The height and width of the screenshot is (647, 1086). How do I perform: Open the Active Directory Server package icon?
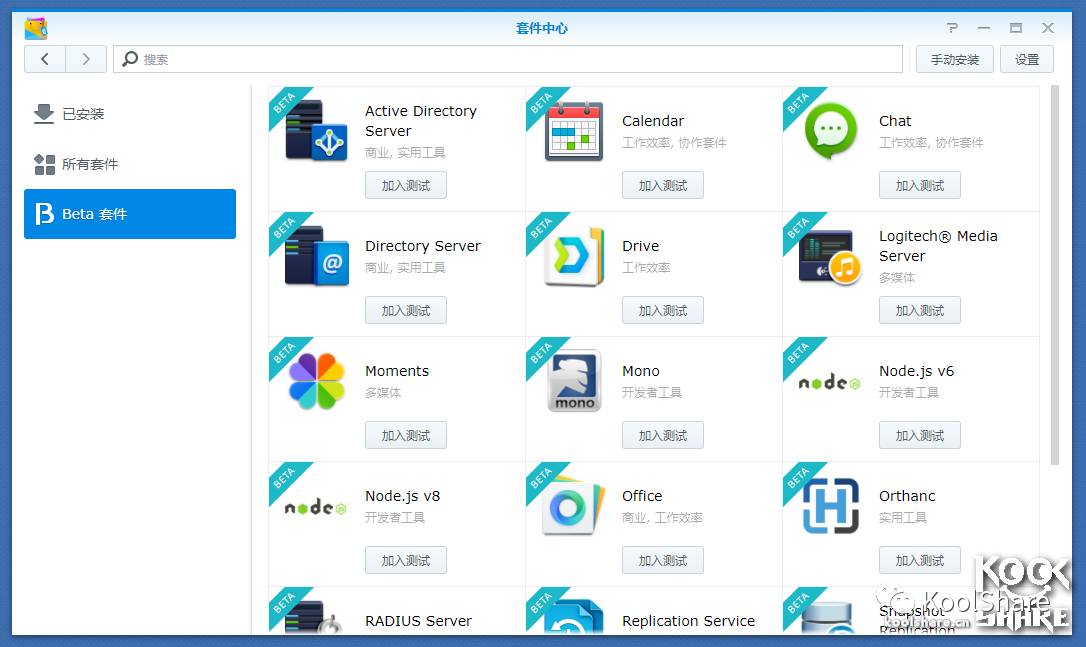click(317, 131)
